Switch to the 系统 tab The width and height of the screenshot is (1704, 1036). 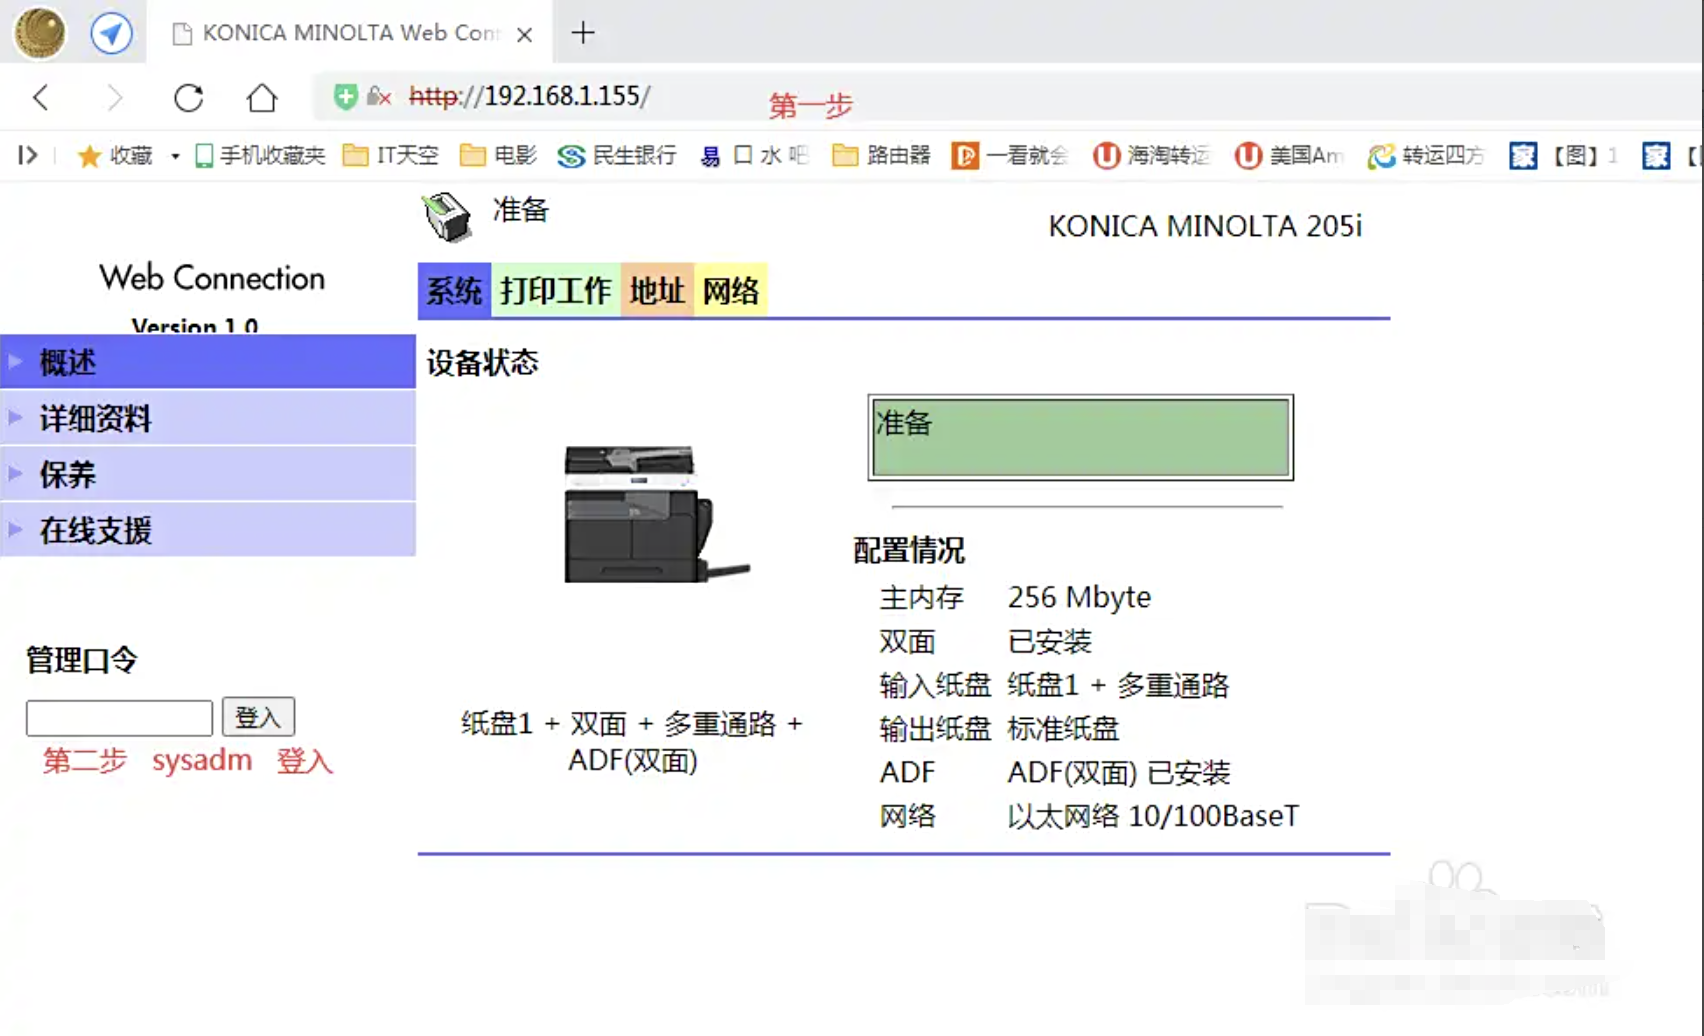point(454,291)
